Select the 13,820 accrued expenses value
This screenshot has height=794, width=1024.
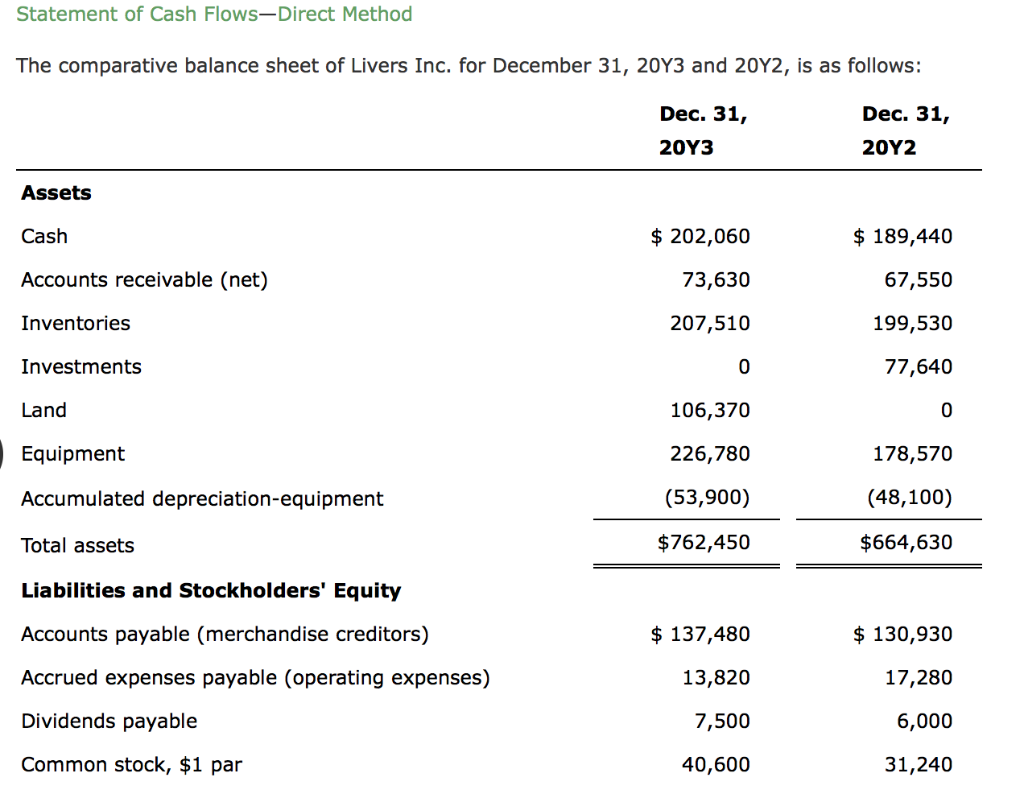point(716,678)
